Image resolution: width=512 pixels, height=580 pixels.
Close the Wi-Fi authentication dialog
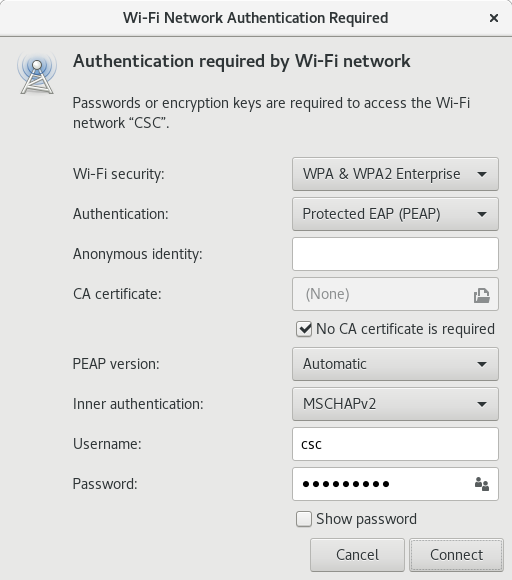point(494,18)
